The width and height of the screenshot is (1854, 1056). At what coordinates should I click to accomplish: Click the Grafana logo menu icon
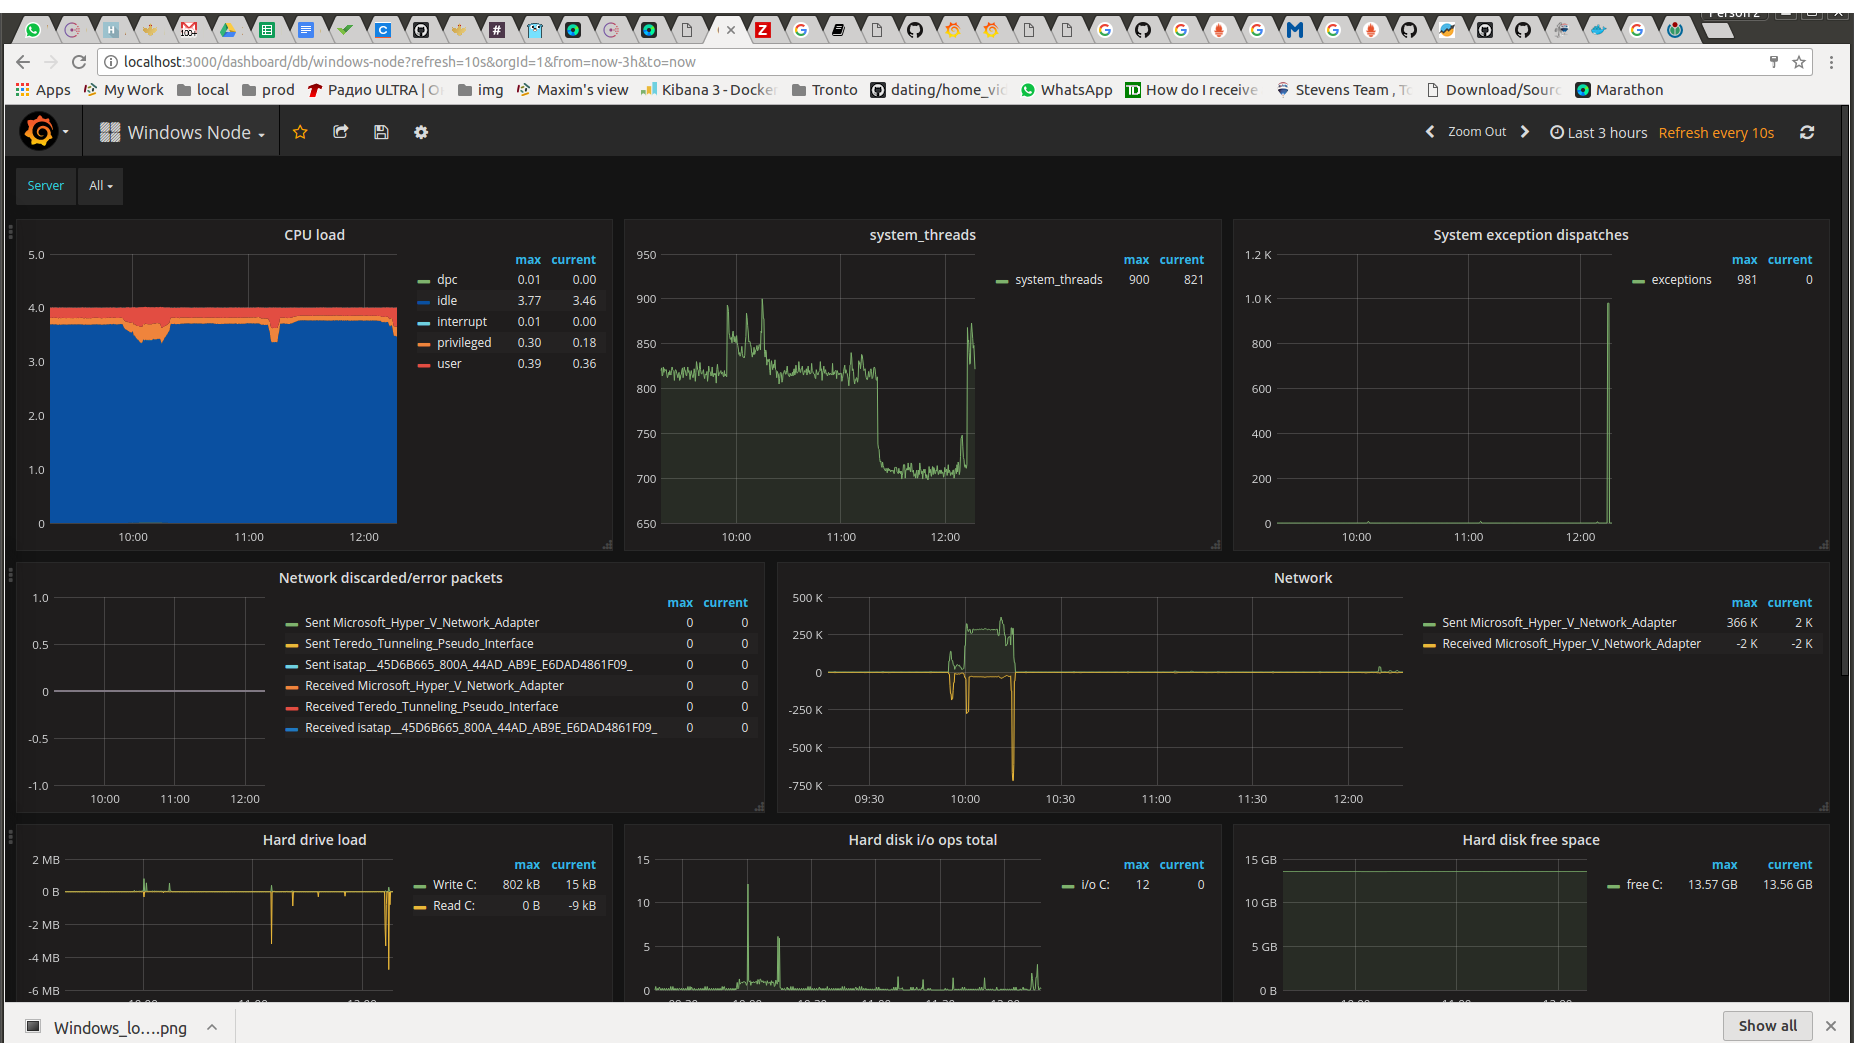coord(40,132)
